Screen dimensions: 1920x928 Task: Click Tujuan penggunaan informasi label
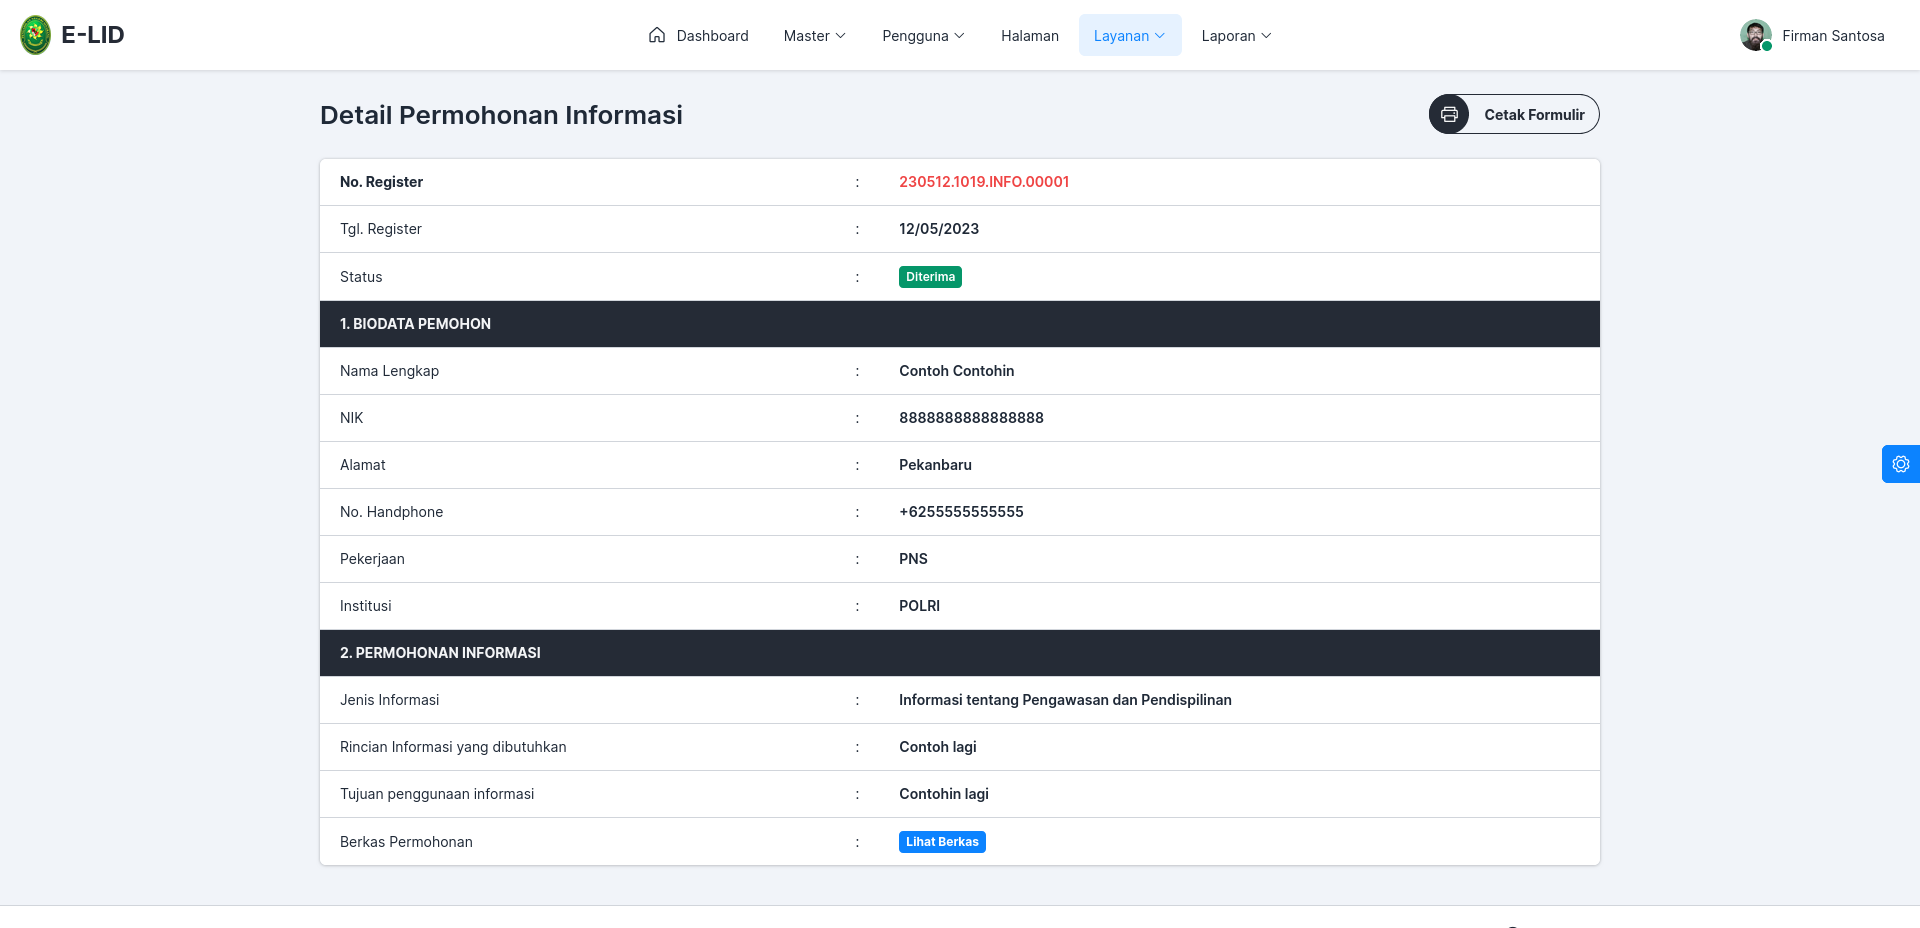[437, 794]
